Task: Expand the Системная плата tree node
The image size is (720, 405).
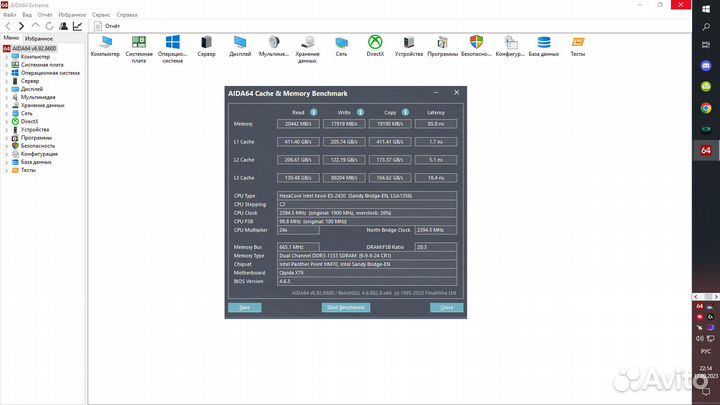Action: pos(6,65)
